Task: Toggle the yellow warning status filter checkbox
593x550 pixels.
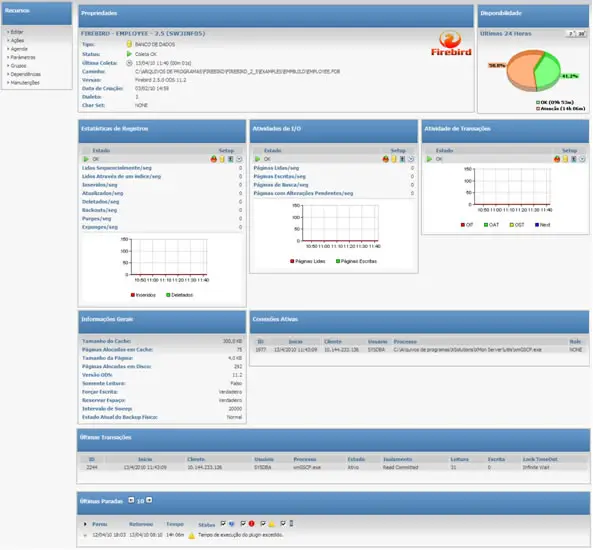Action: 263,524
